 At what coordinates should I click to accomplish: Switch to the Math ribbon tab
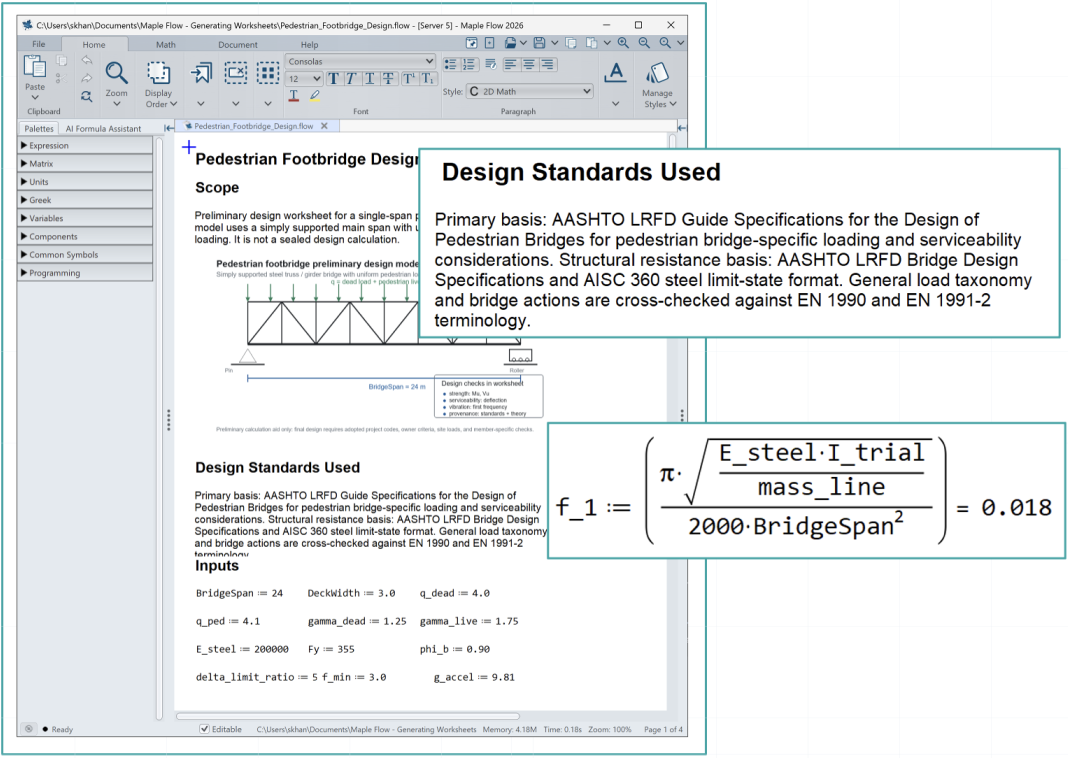pyautogui.click(x=166, y=45)
